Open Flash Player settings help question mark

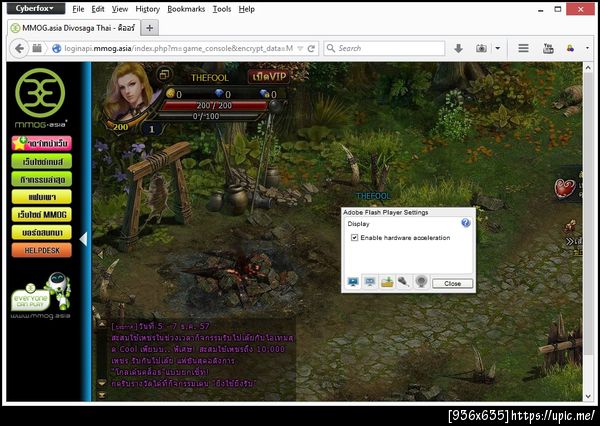(466, 223)
